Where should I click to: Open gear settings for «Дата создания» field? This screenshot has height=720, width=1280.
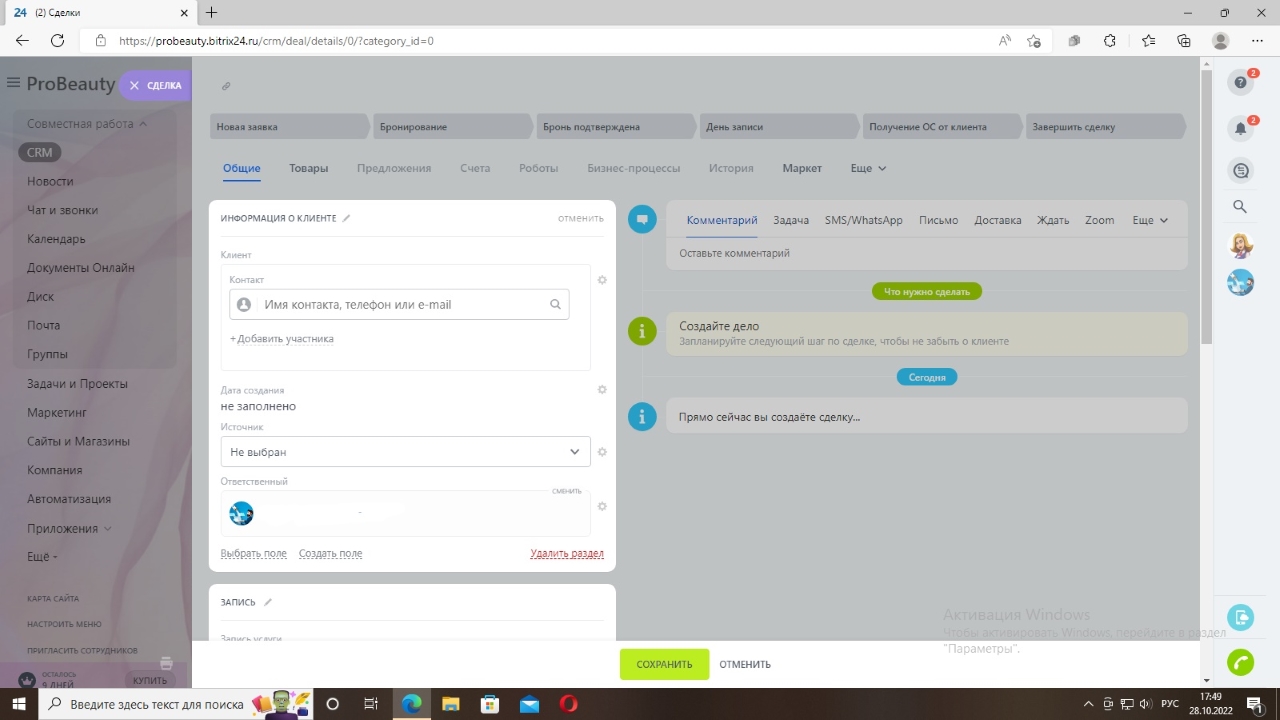pos(602,390)
